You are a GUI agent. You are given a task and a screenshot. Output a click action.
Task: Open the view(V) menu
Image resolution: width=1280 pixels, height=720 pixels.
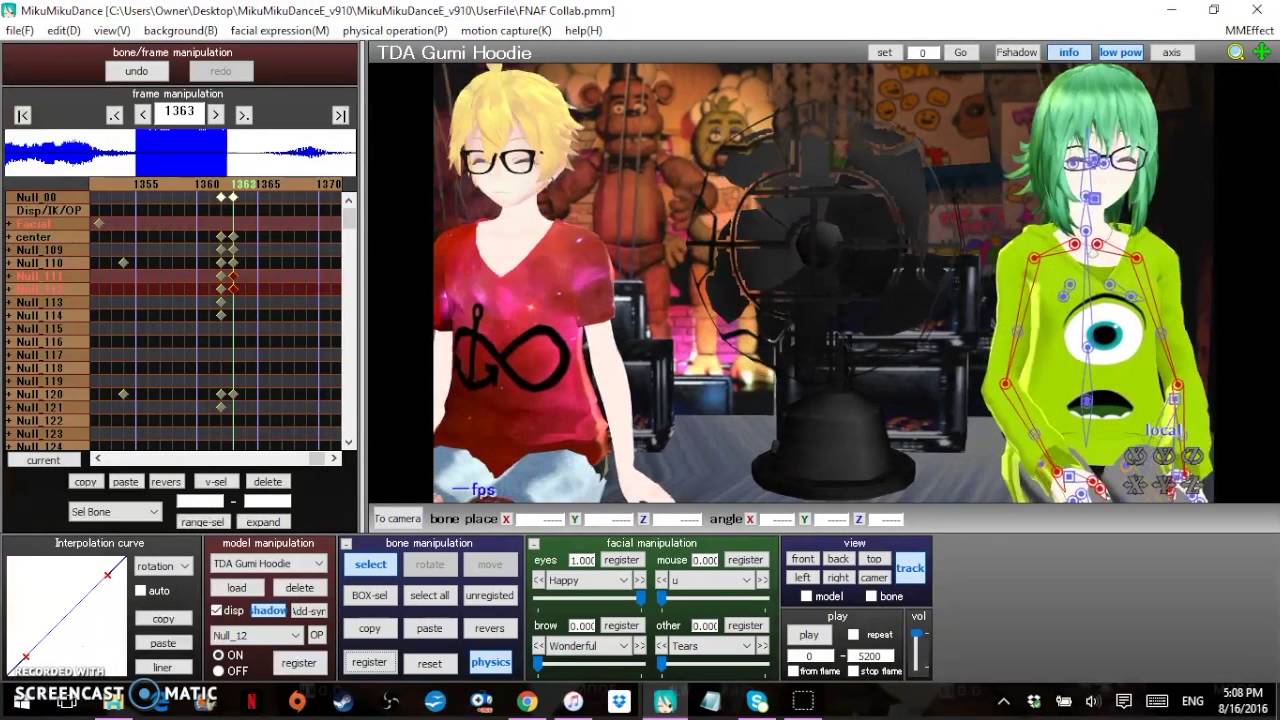point(112,31)
